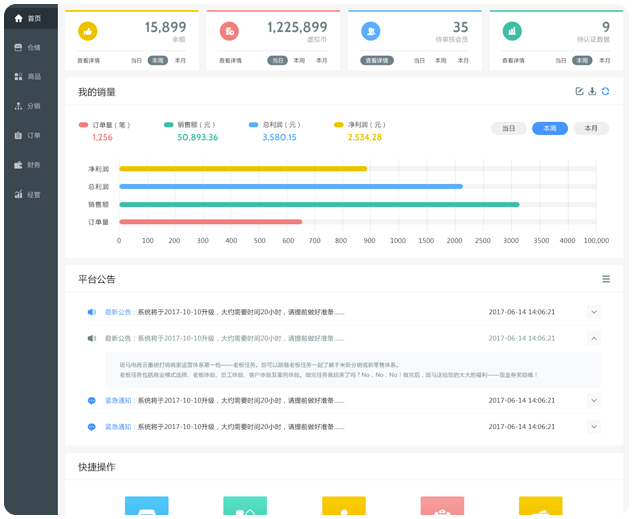Viewport: 633px width, 519px height.
Task: Download the 我的销量 sales chart
Action: tap(592, 92)
